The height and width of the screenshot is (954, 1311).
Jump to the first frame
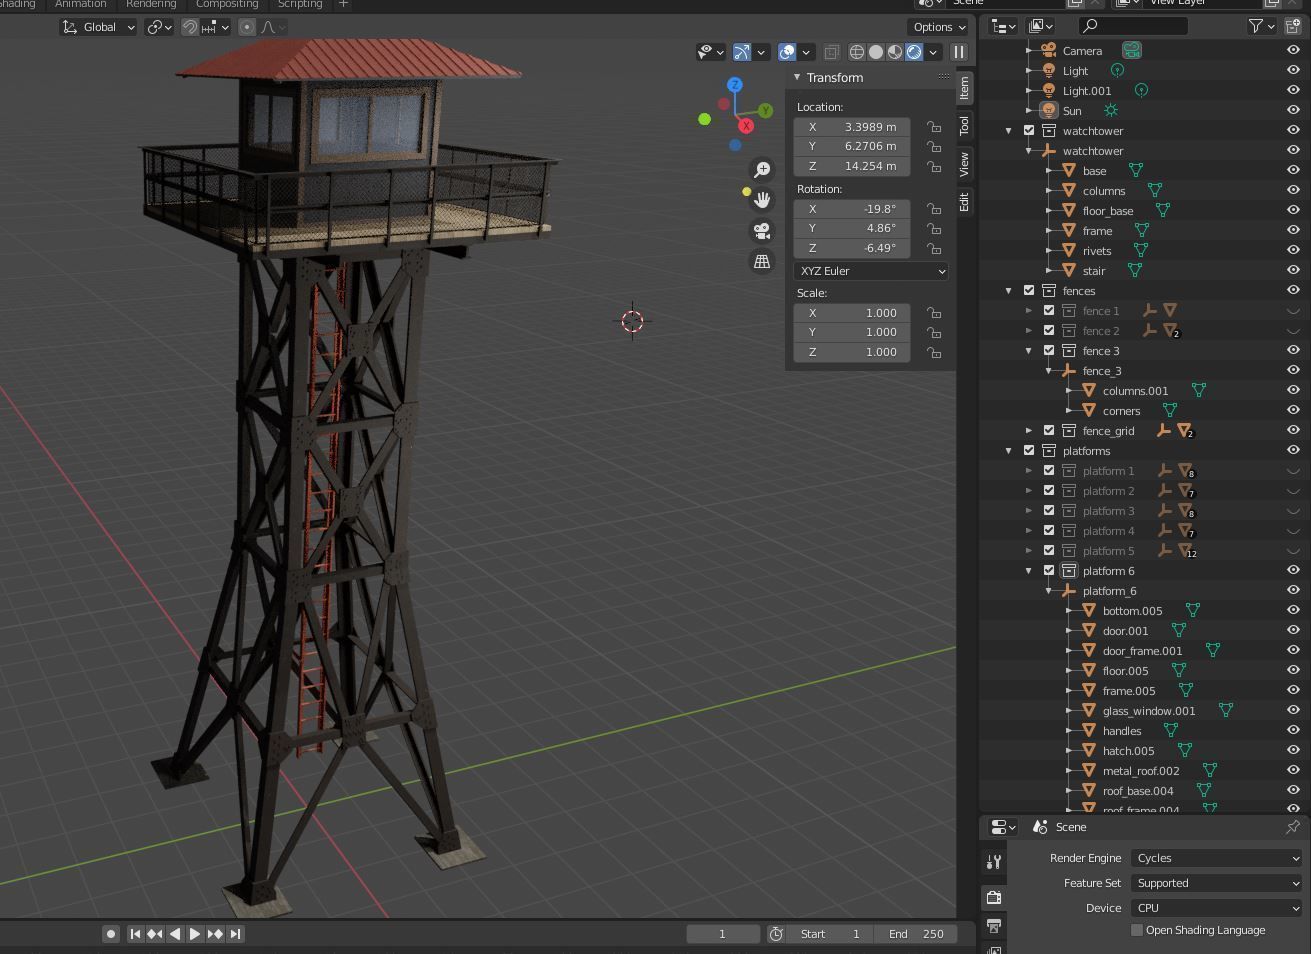pos(135,934)
